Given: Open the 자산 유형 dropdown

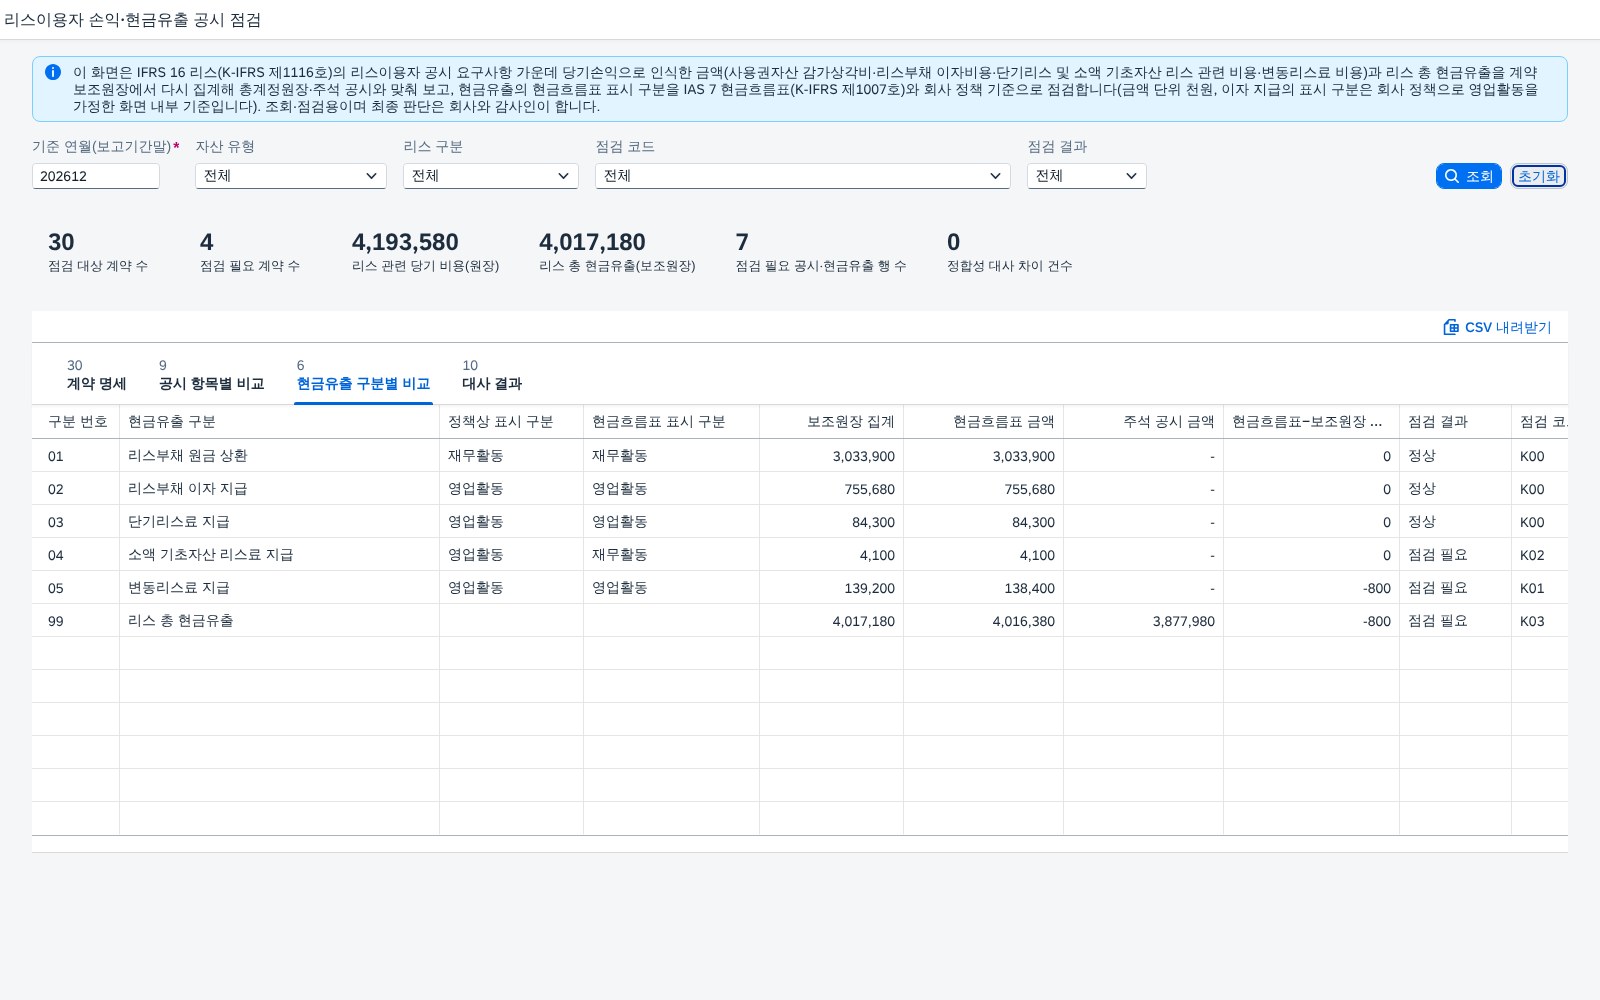Looking at the screenshot, I should 290,176.
